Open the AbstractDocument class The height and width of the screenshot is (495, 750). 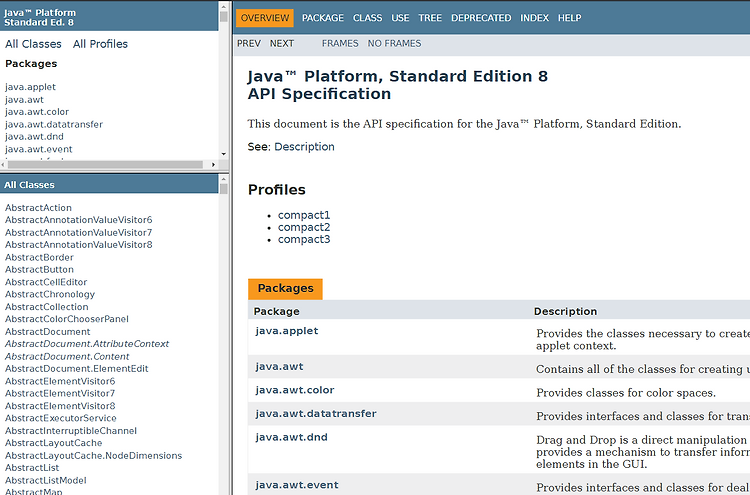47,332
